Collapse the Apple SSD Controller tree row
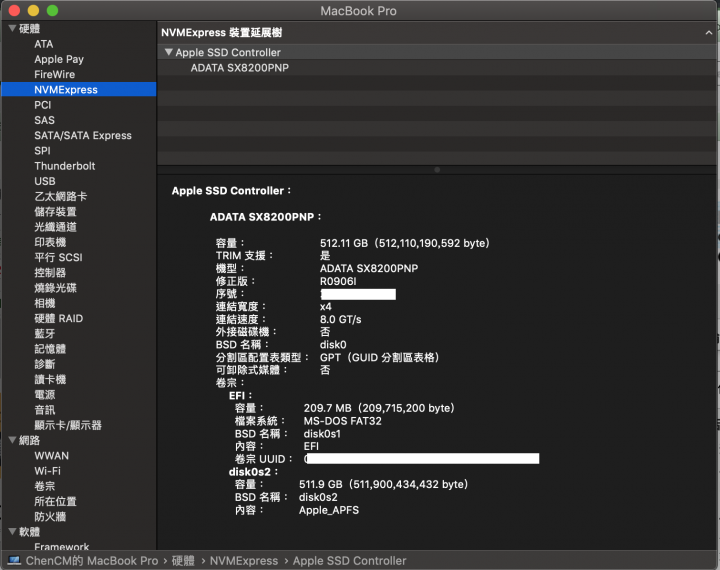This screenshot has width=720, height=570. click(169, 52)
